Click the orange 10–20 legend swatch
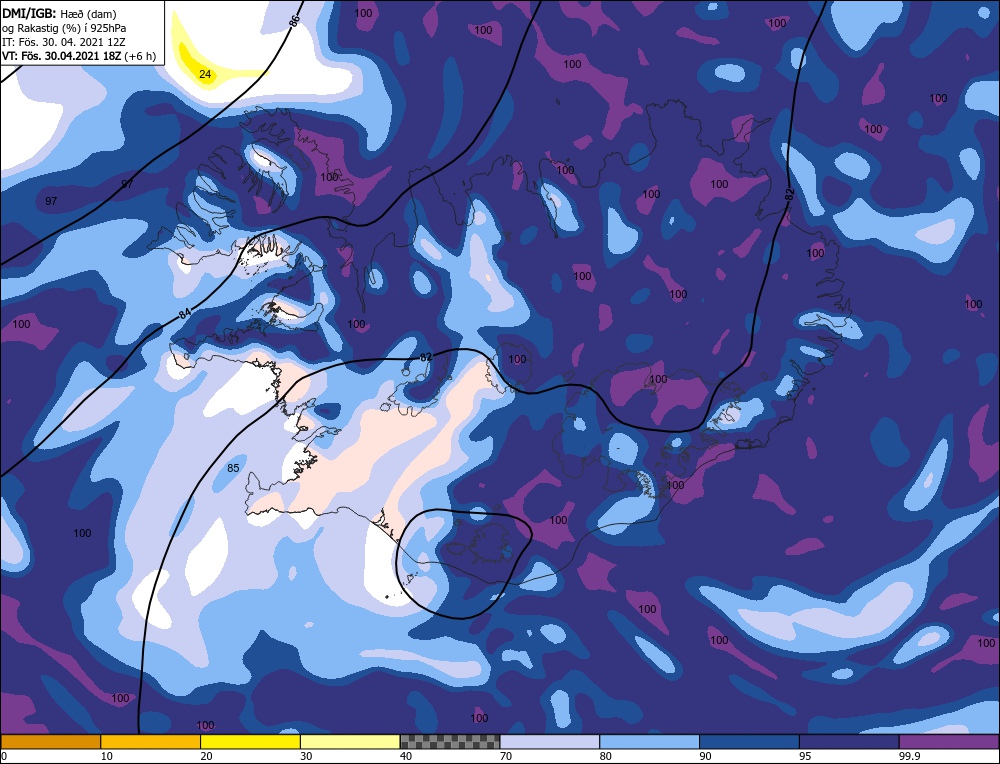1000x764 pixels. [151, 741]
